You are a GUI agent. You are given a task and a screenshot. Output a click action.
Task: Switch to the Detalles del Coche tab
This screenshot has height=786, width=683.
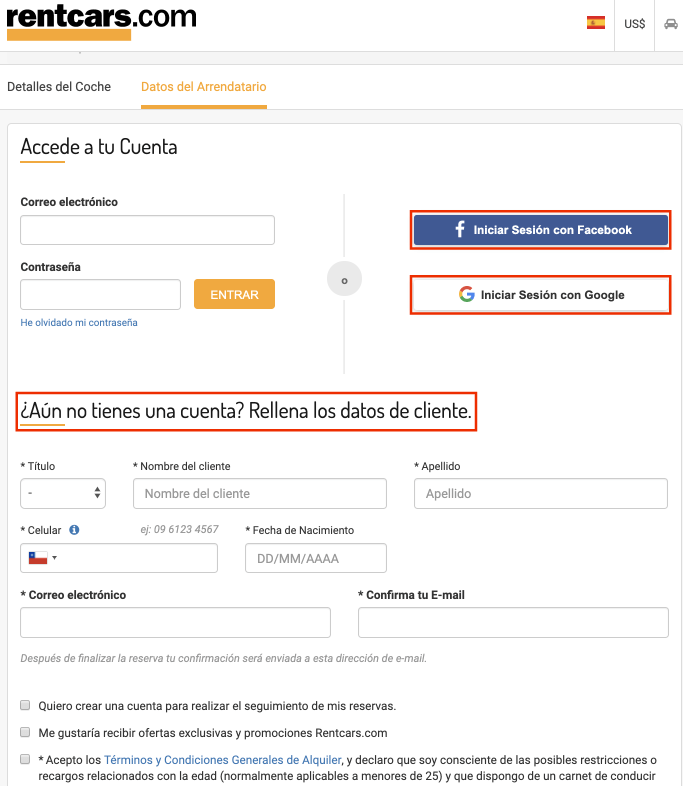click(59, 87)
